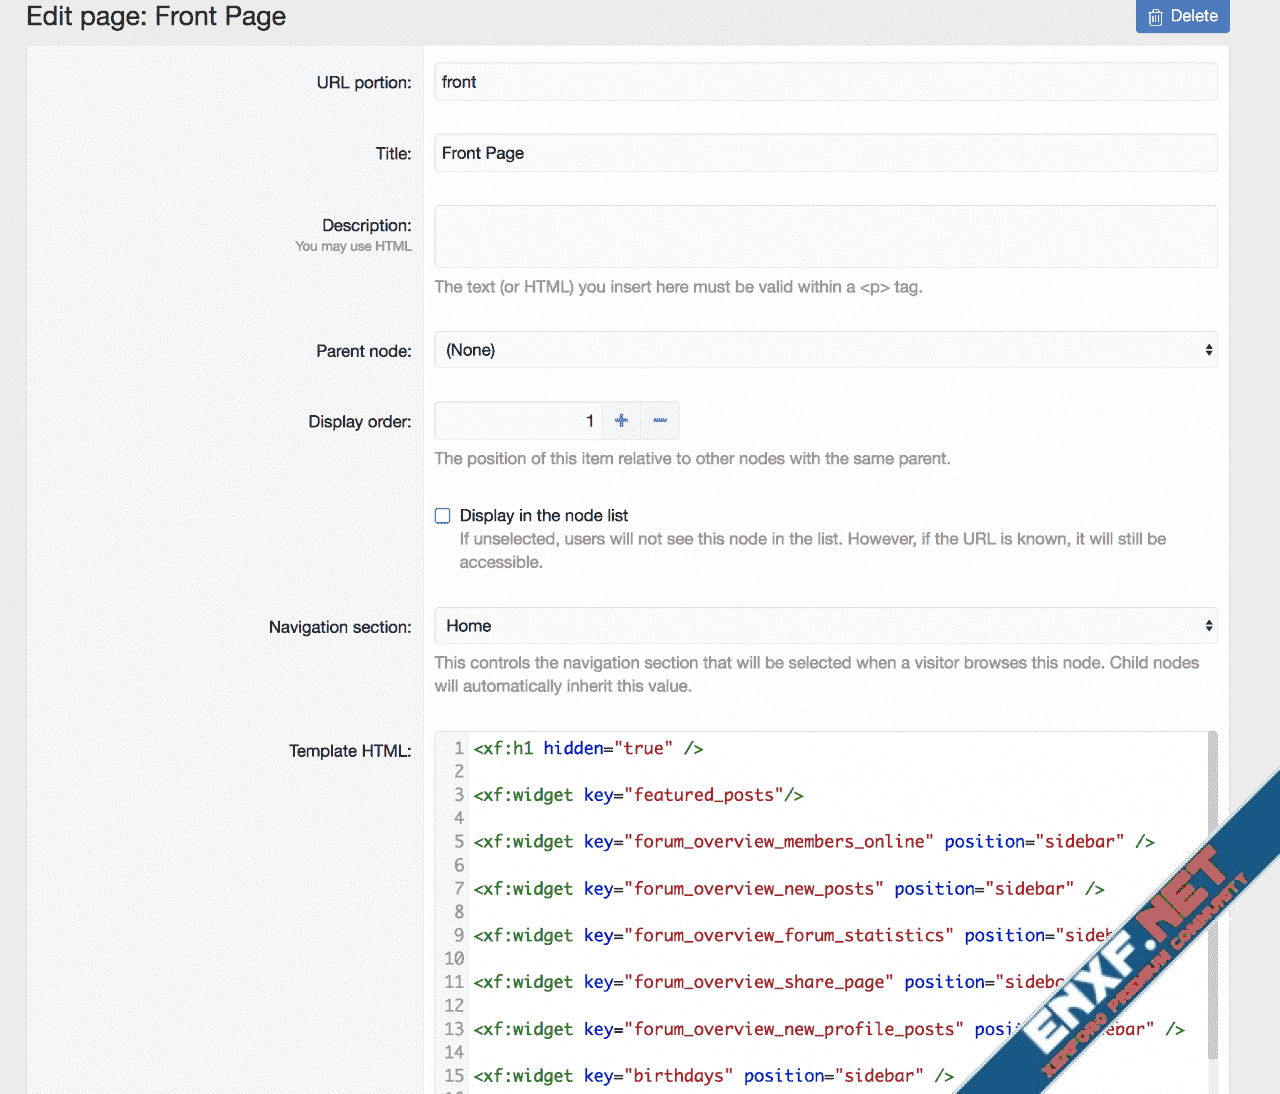Click the featured_posts widget code line
1280x1094 pixels.
pos(638,795)
